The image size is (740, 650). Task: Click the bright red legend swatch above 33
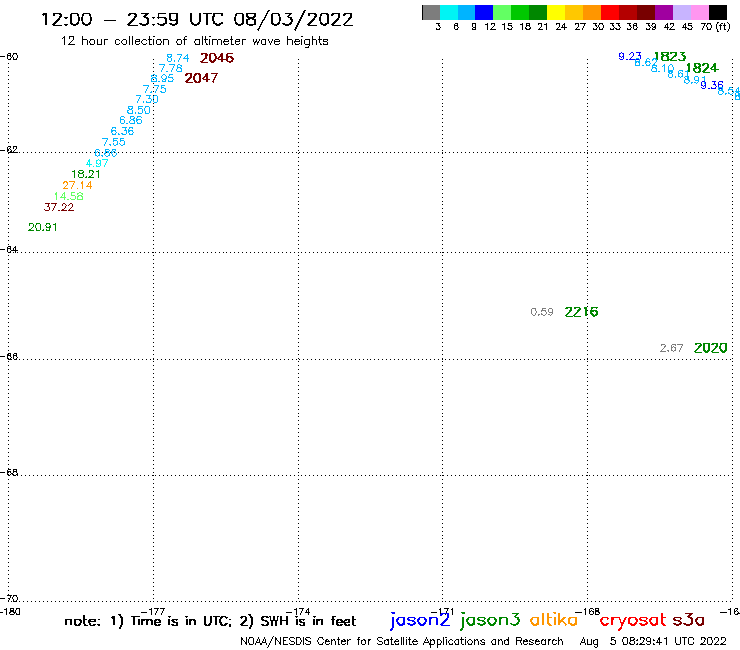(610, 12)
